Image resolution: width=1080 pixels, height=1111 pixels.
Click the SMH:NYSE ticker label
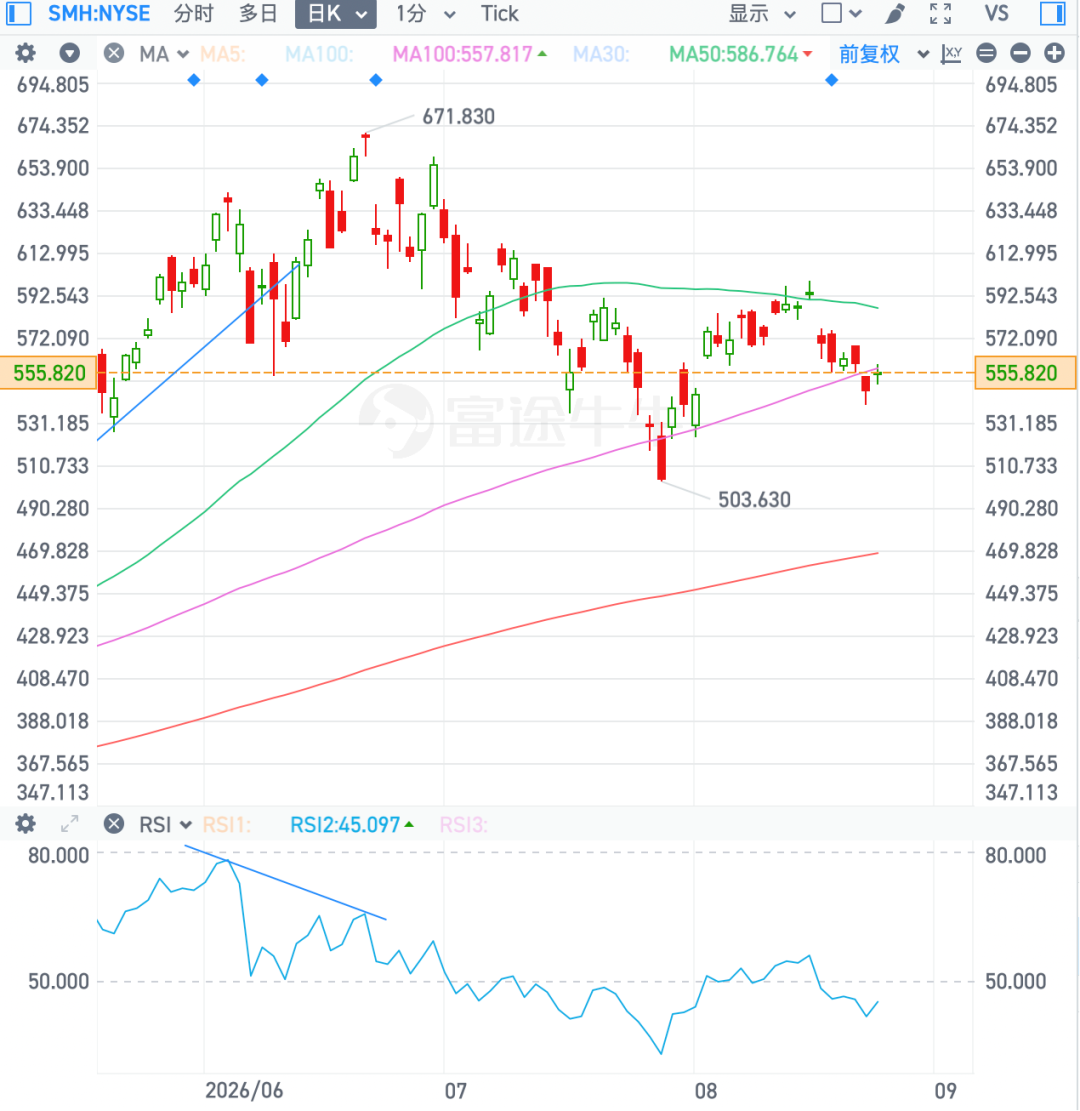pyautogui.click(x=99, y=13)
